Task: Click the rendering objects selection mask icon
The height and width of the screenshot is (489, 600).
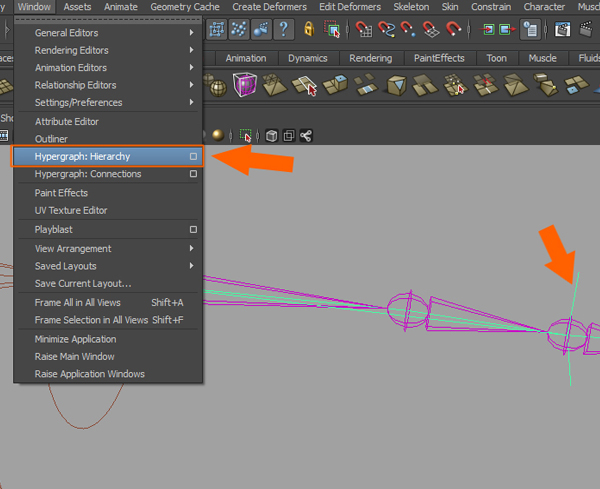Action: pyautogui.click(x=261, y=29)
